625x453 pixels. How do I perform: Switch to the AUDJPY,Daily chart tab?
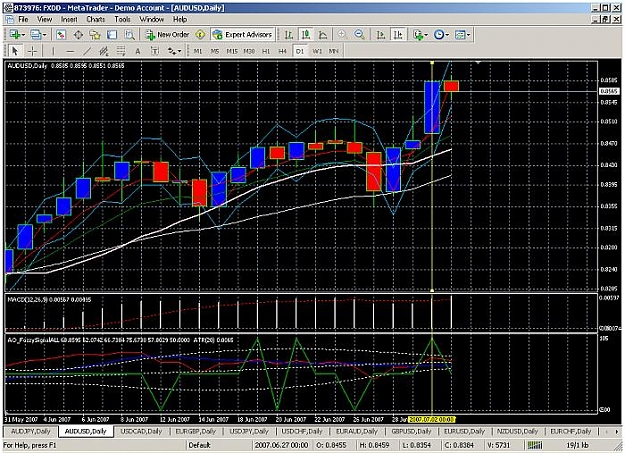click(x=31, y=431)
